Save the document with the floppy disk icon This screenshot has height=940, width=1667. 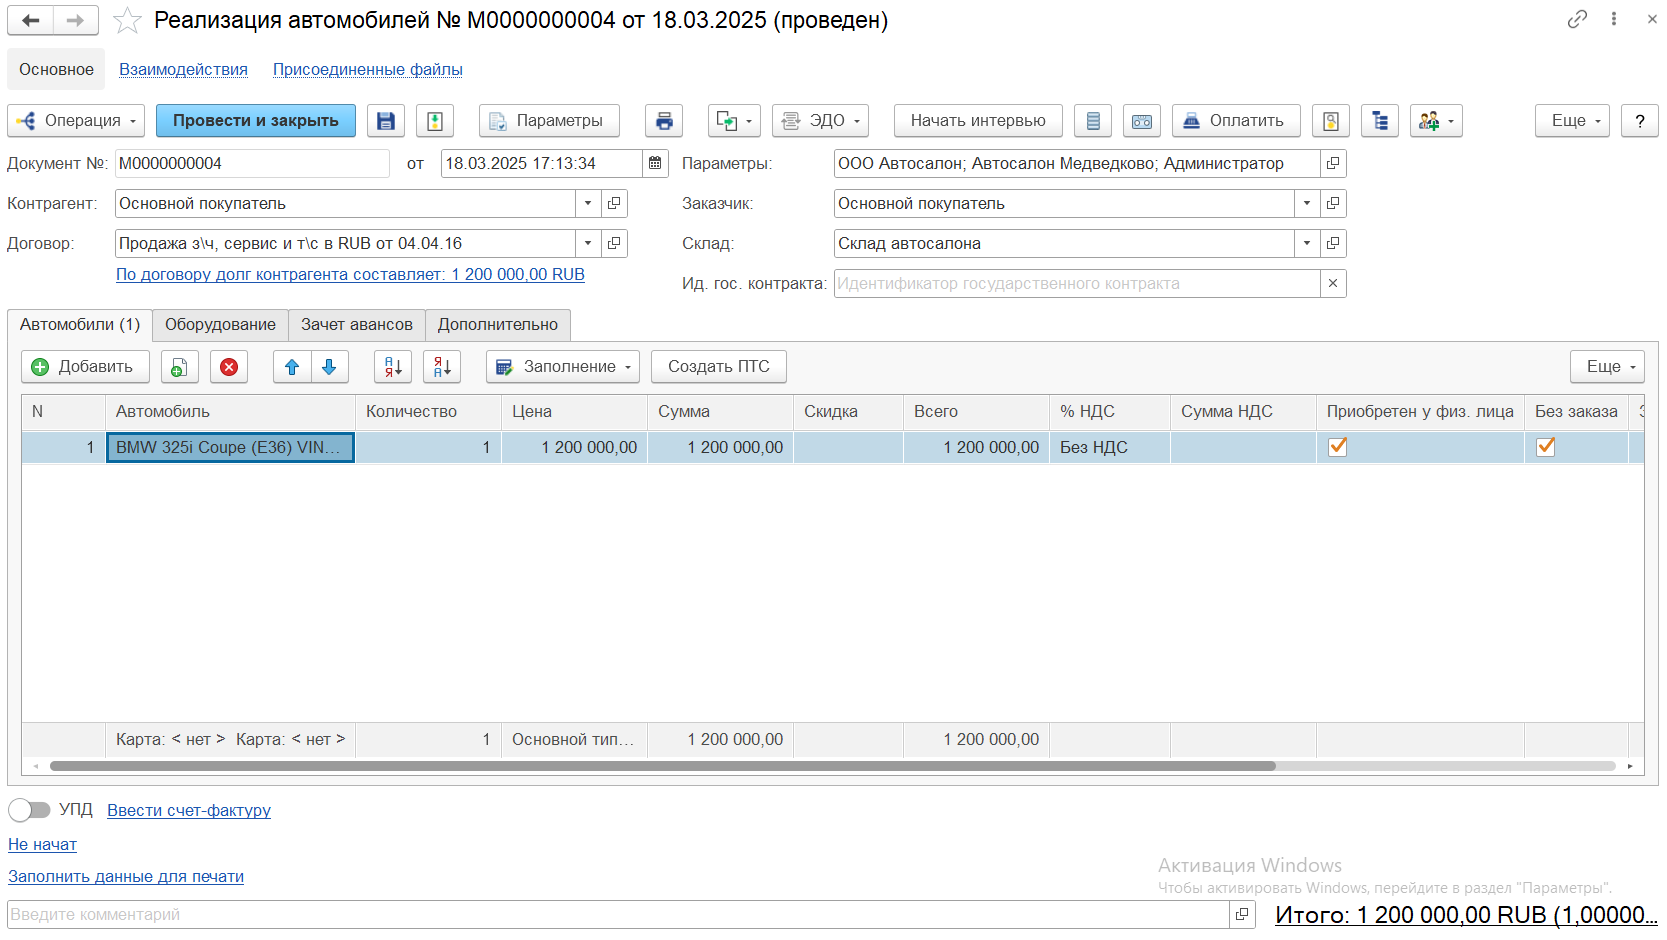pyautogui.click(x=386, y=121)
